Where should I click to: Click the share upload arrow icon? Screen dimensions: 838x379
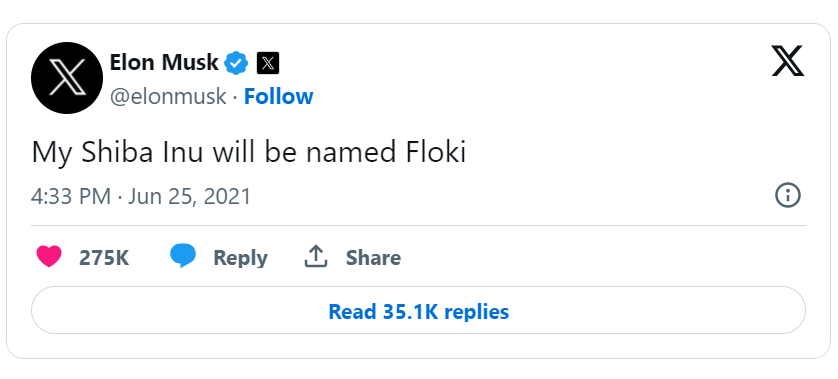(x=315, y=257)
